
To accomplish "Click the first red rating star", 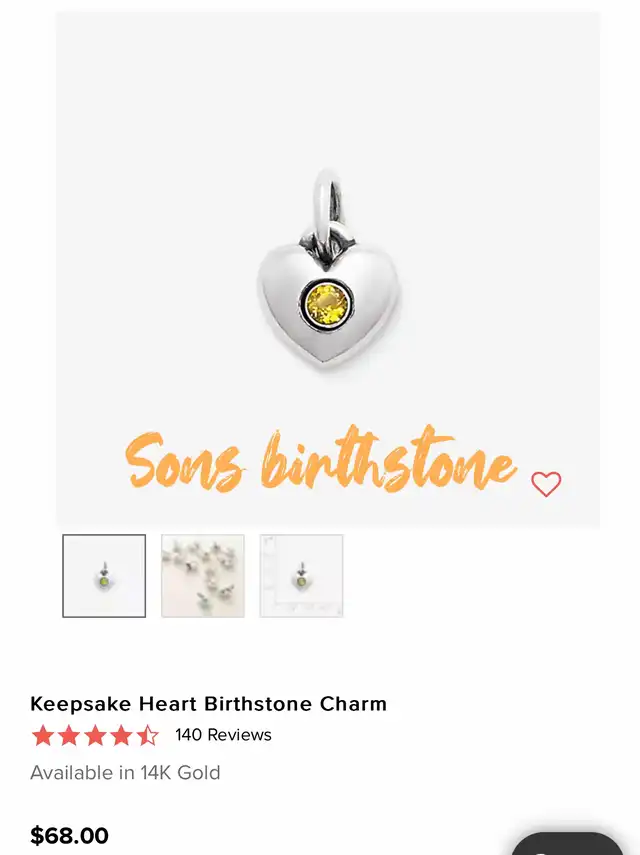I will pos(43,735).
